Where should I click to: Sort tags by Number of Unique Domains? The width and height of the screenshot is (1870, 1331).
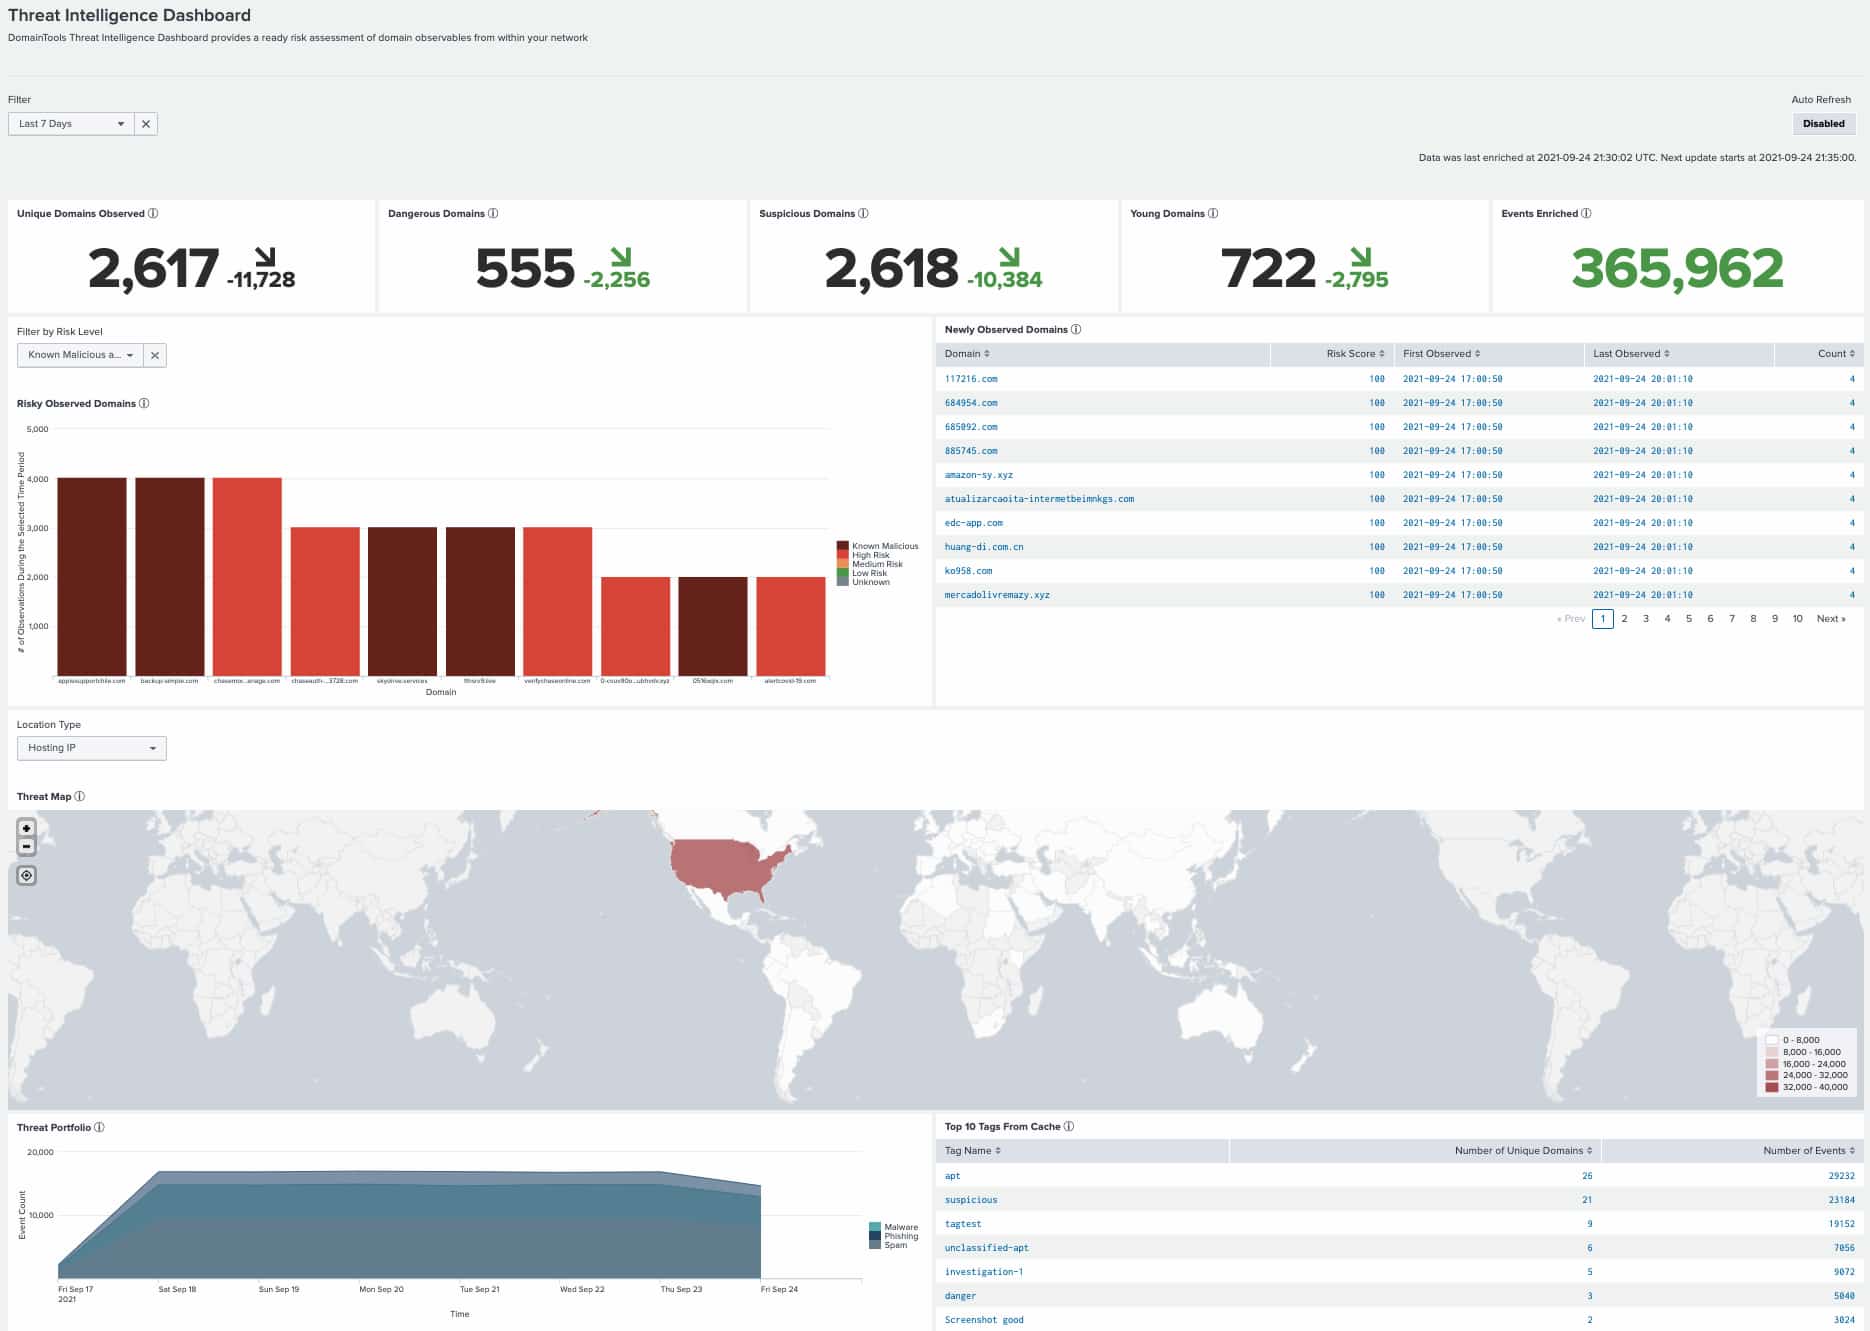[x=1523, y=1151]
